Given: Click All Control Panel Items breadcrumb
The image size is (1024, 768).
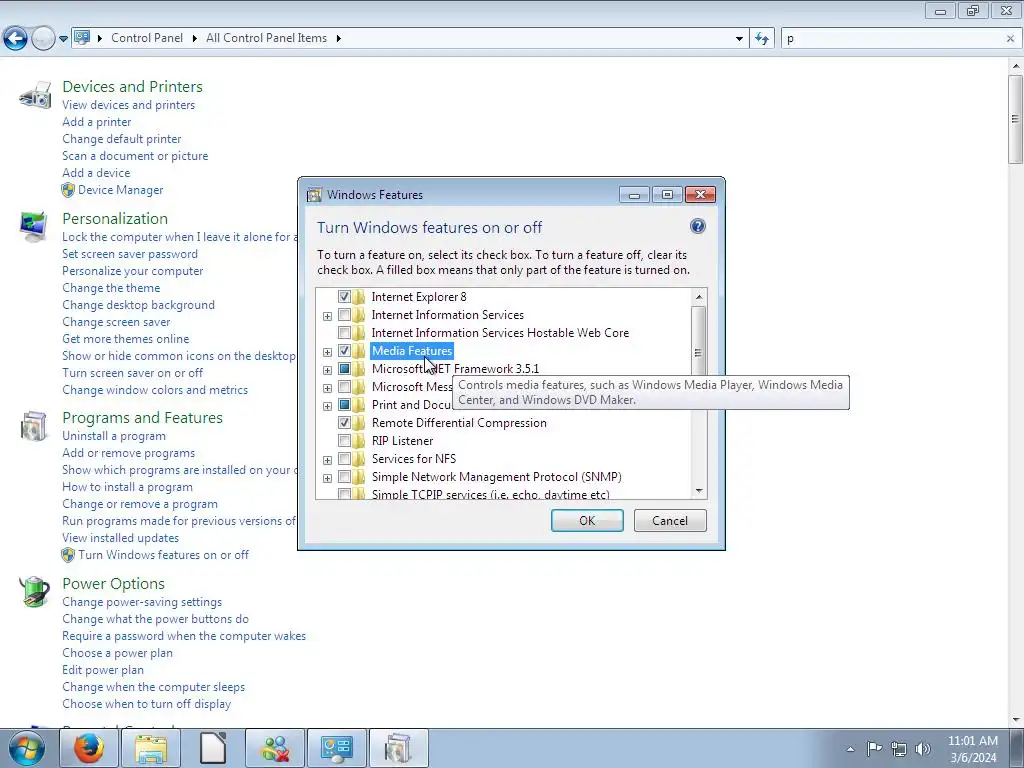Looking at the screenshot, I should click(266, 38).
